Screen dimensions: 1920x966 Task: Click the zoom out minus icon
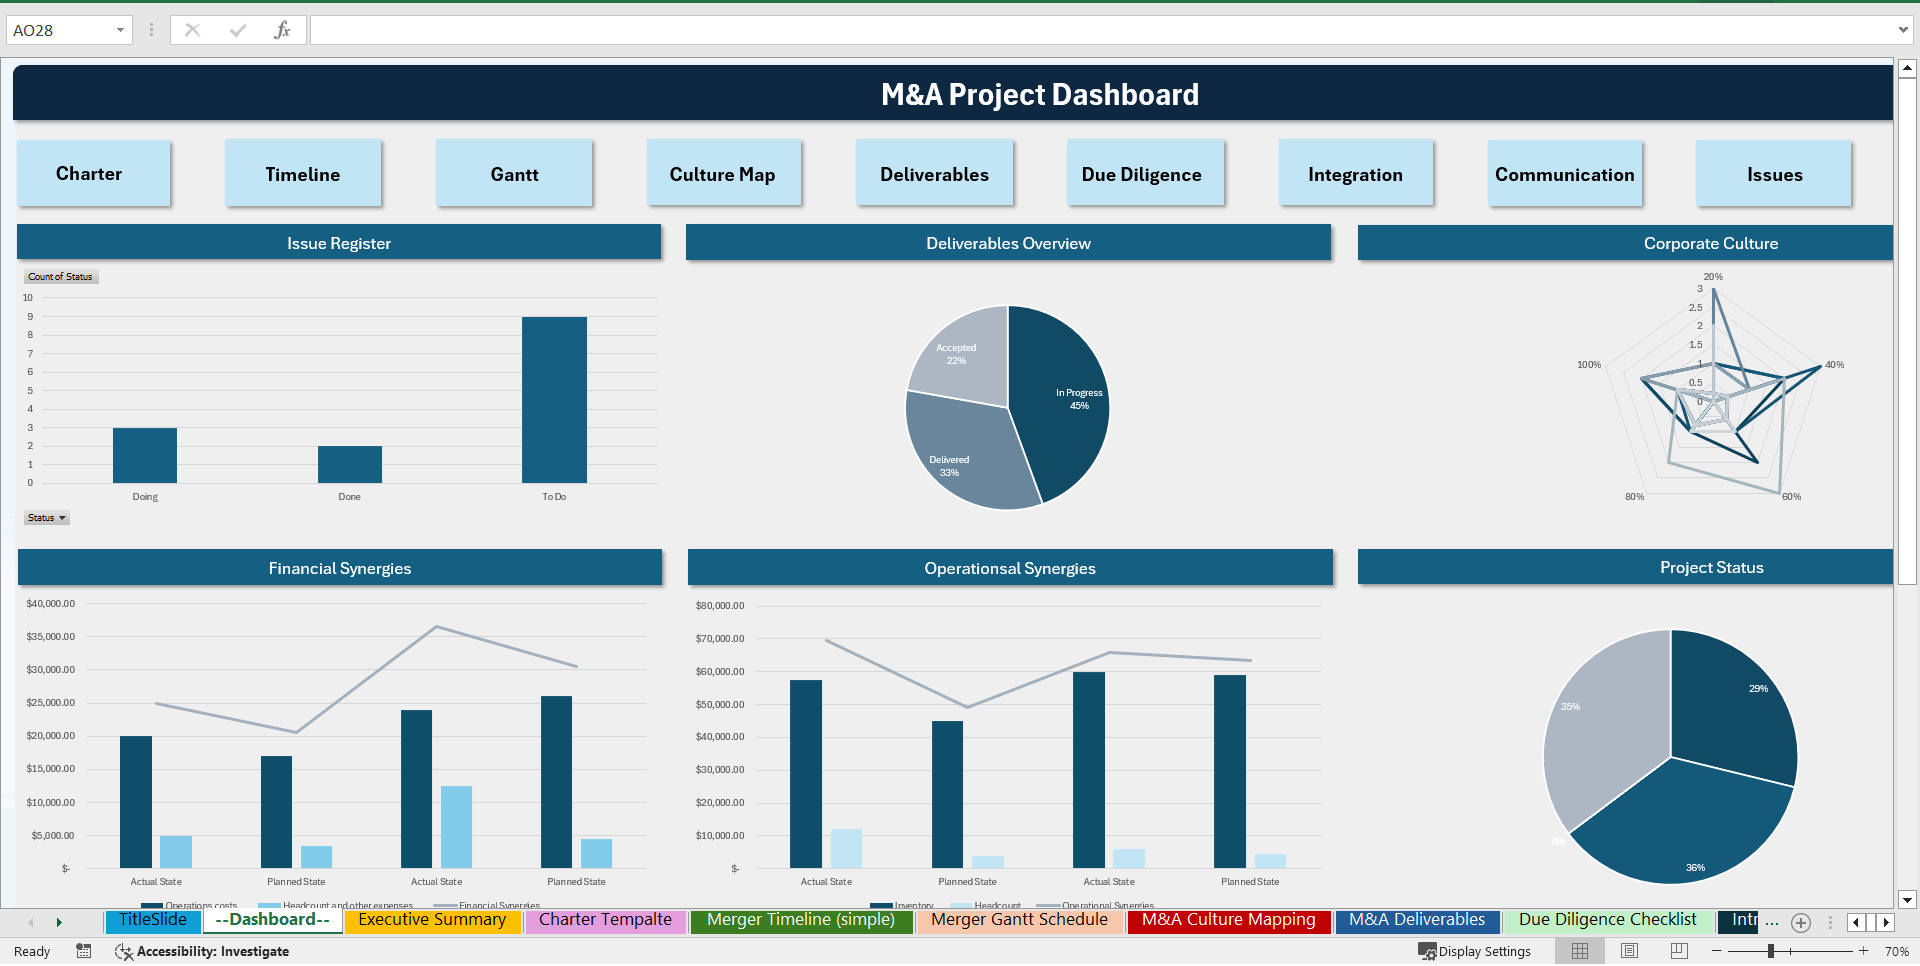(1717, 951)
